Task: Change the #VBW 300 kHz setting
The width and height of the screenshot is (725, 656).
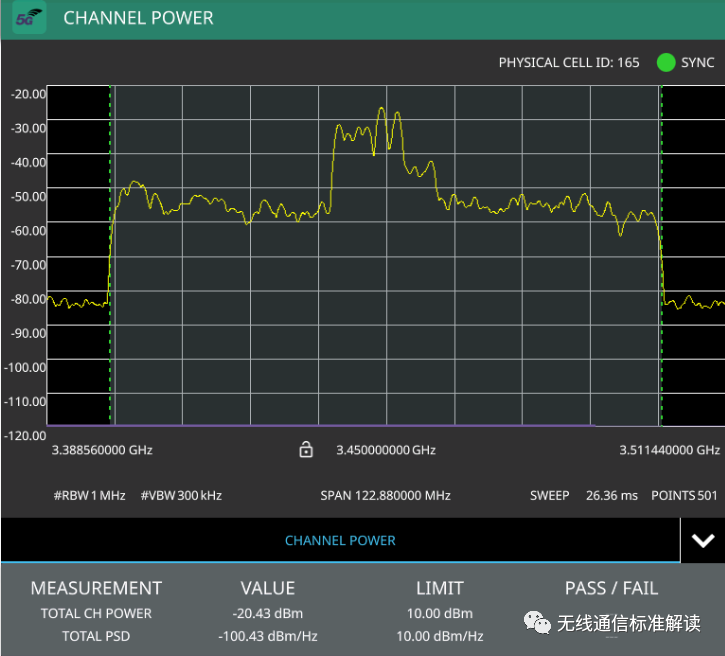Action: [181, 495]
